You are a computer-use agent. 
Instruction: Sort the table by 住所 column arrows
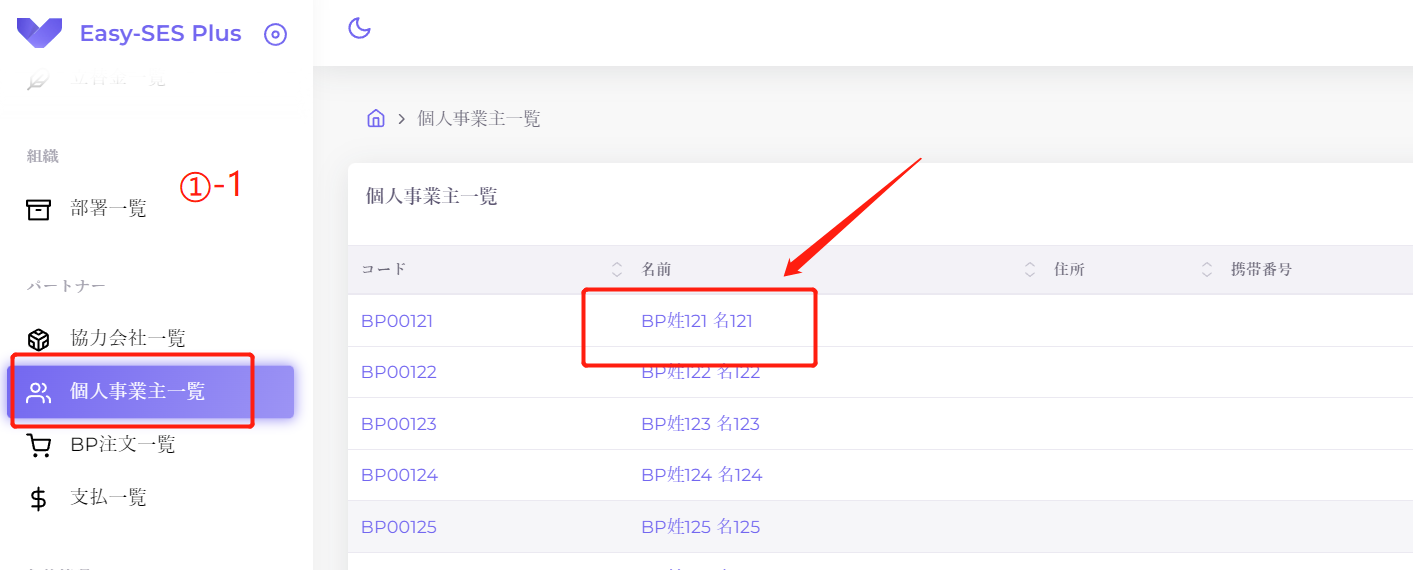point(1207,269)
